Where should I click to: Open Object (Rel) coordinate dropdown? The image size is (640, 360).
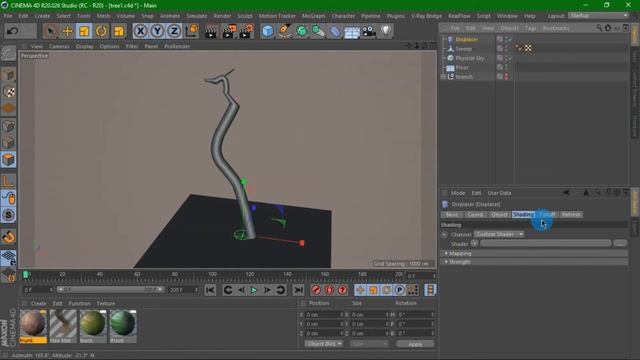(x=323, y=344)
